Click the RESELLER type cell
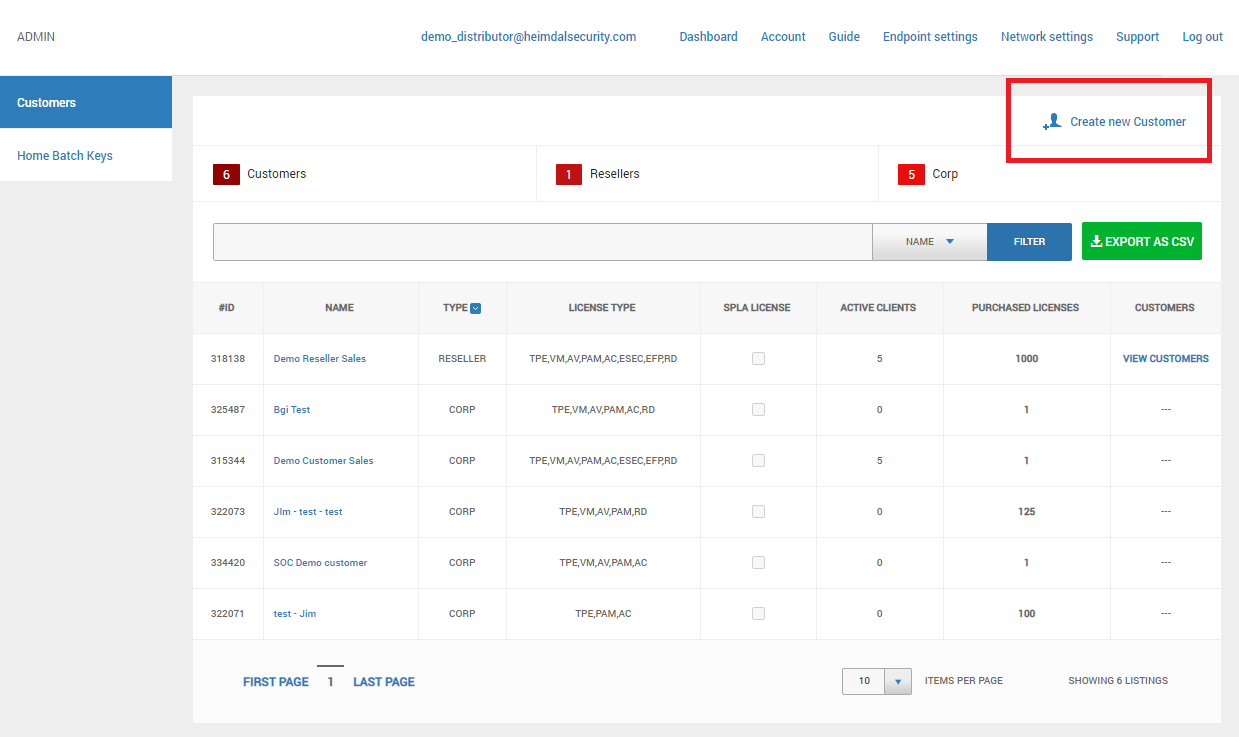This screenshot has width=1239, height=737. click(x=462, y=358)
